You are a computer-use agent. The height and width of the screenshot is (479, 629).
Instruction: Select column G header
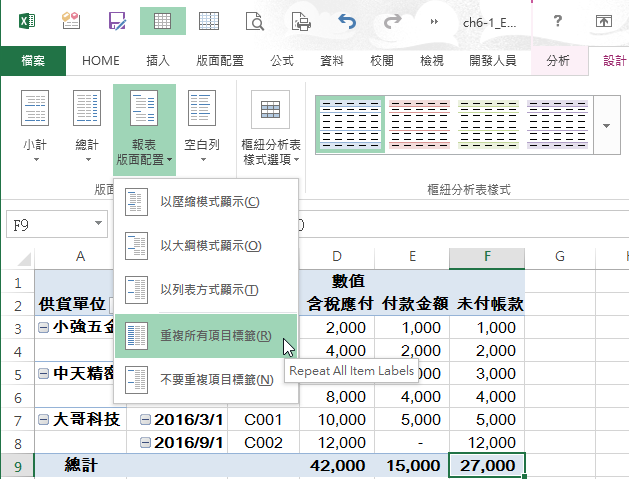560,256
